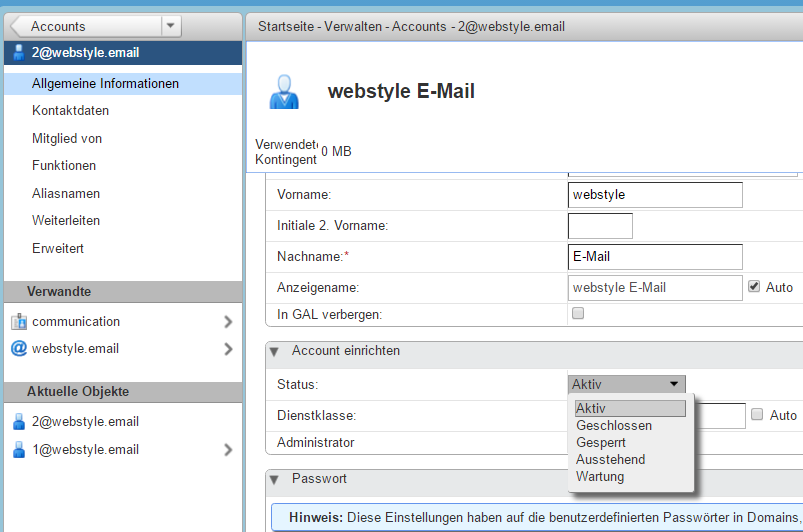
Task: Go to Aliasnamen settings page
Action: 66,193
